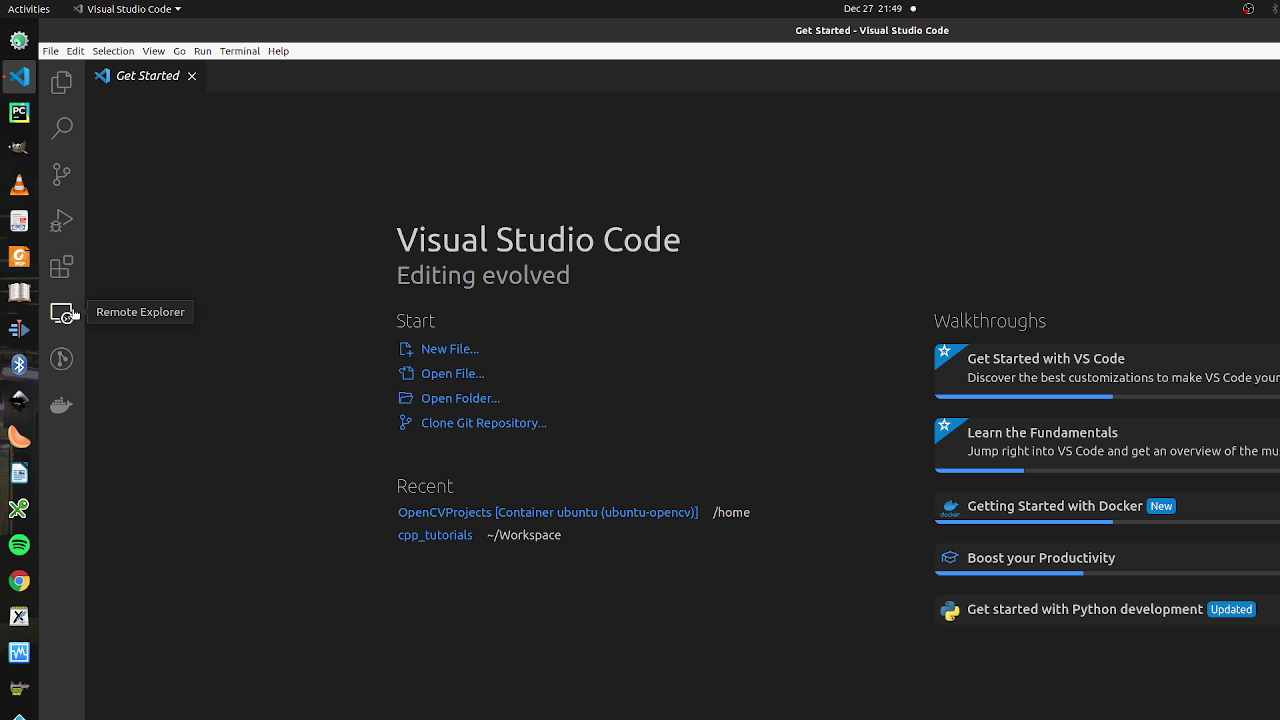Open the Docker view in activity bar
Viewport: 1280px width, 720px height.
coord(62,405)
